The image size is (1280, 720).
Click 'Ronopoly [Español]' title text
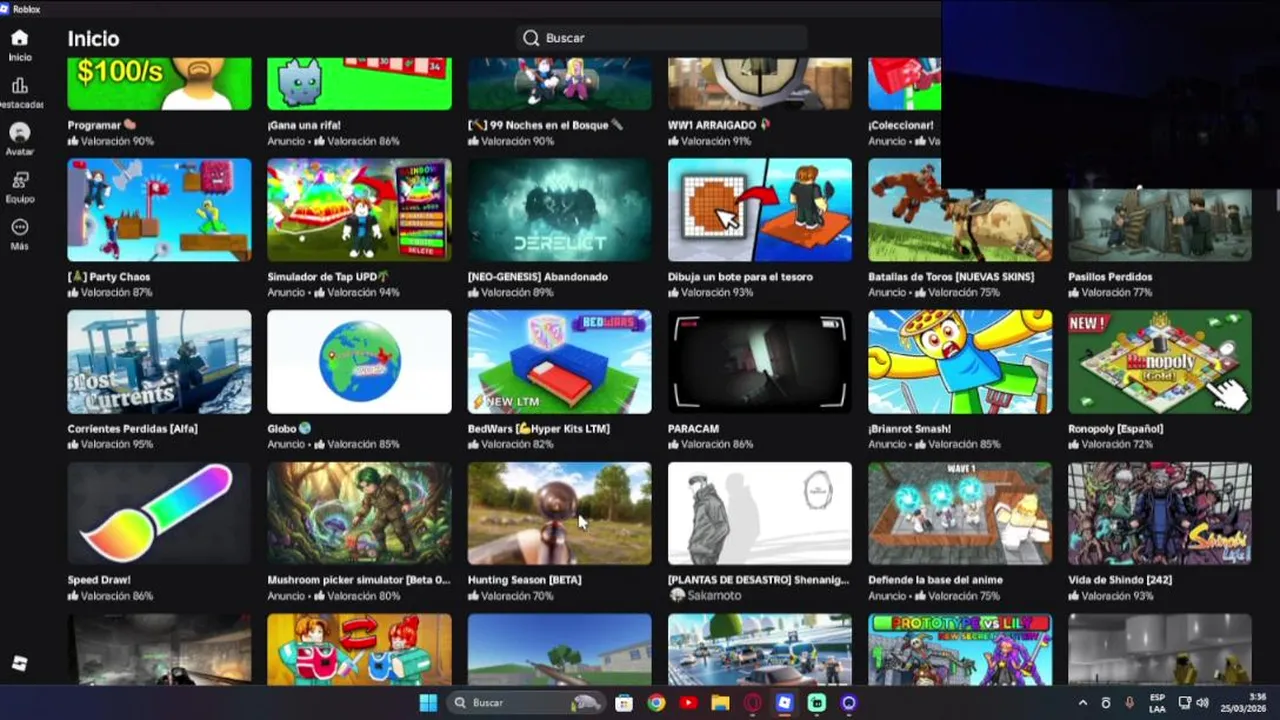[x=1115, y=428]
